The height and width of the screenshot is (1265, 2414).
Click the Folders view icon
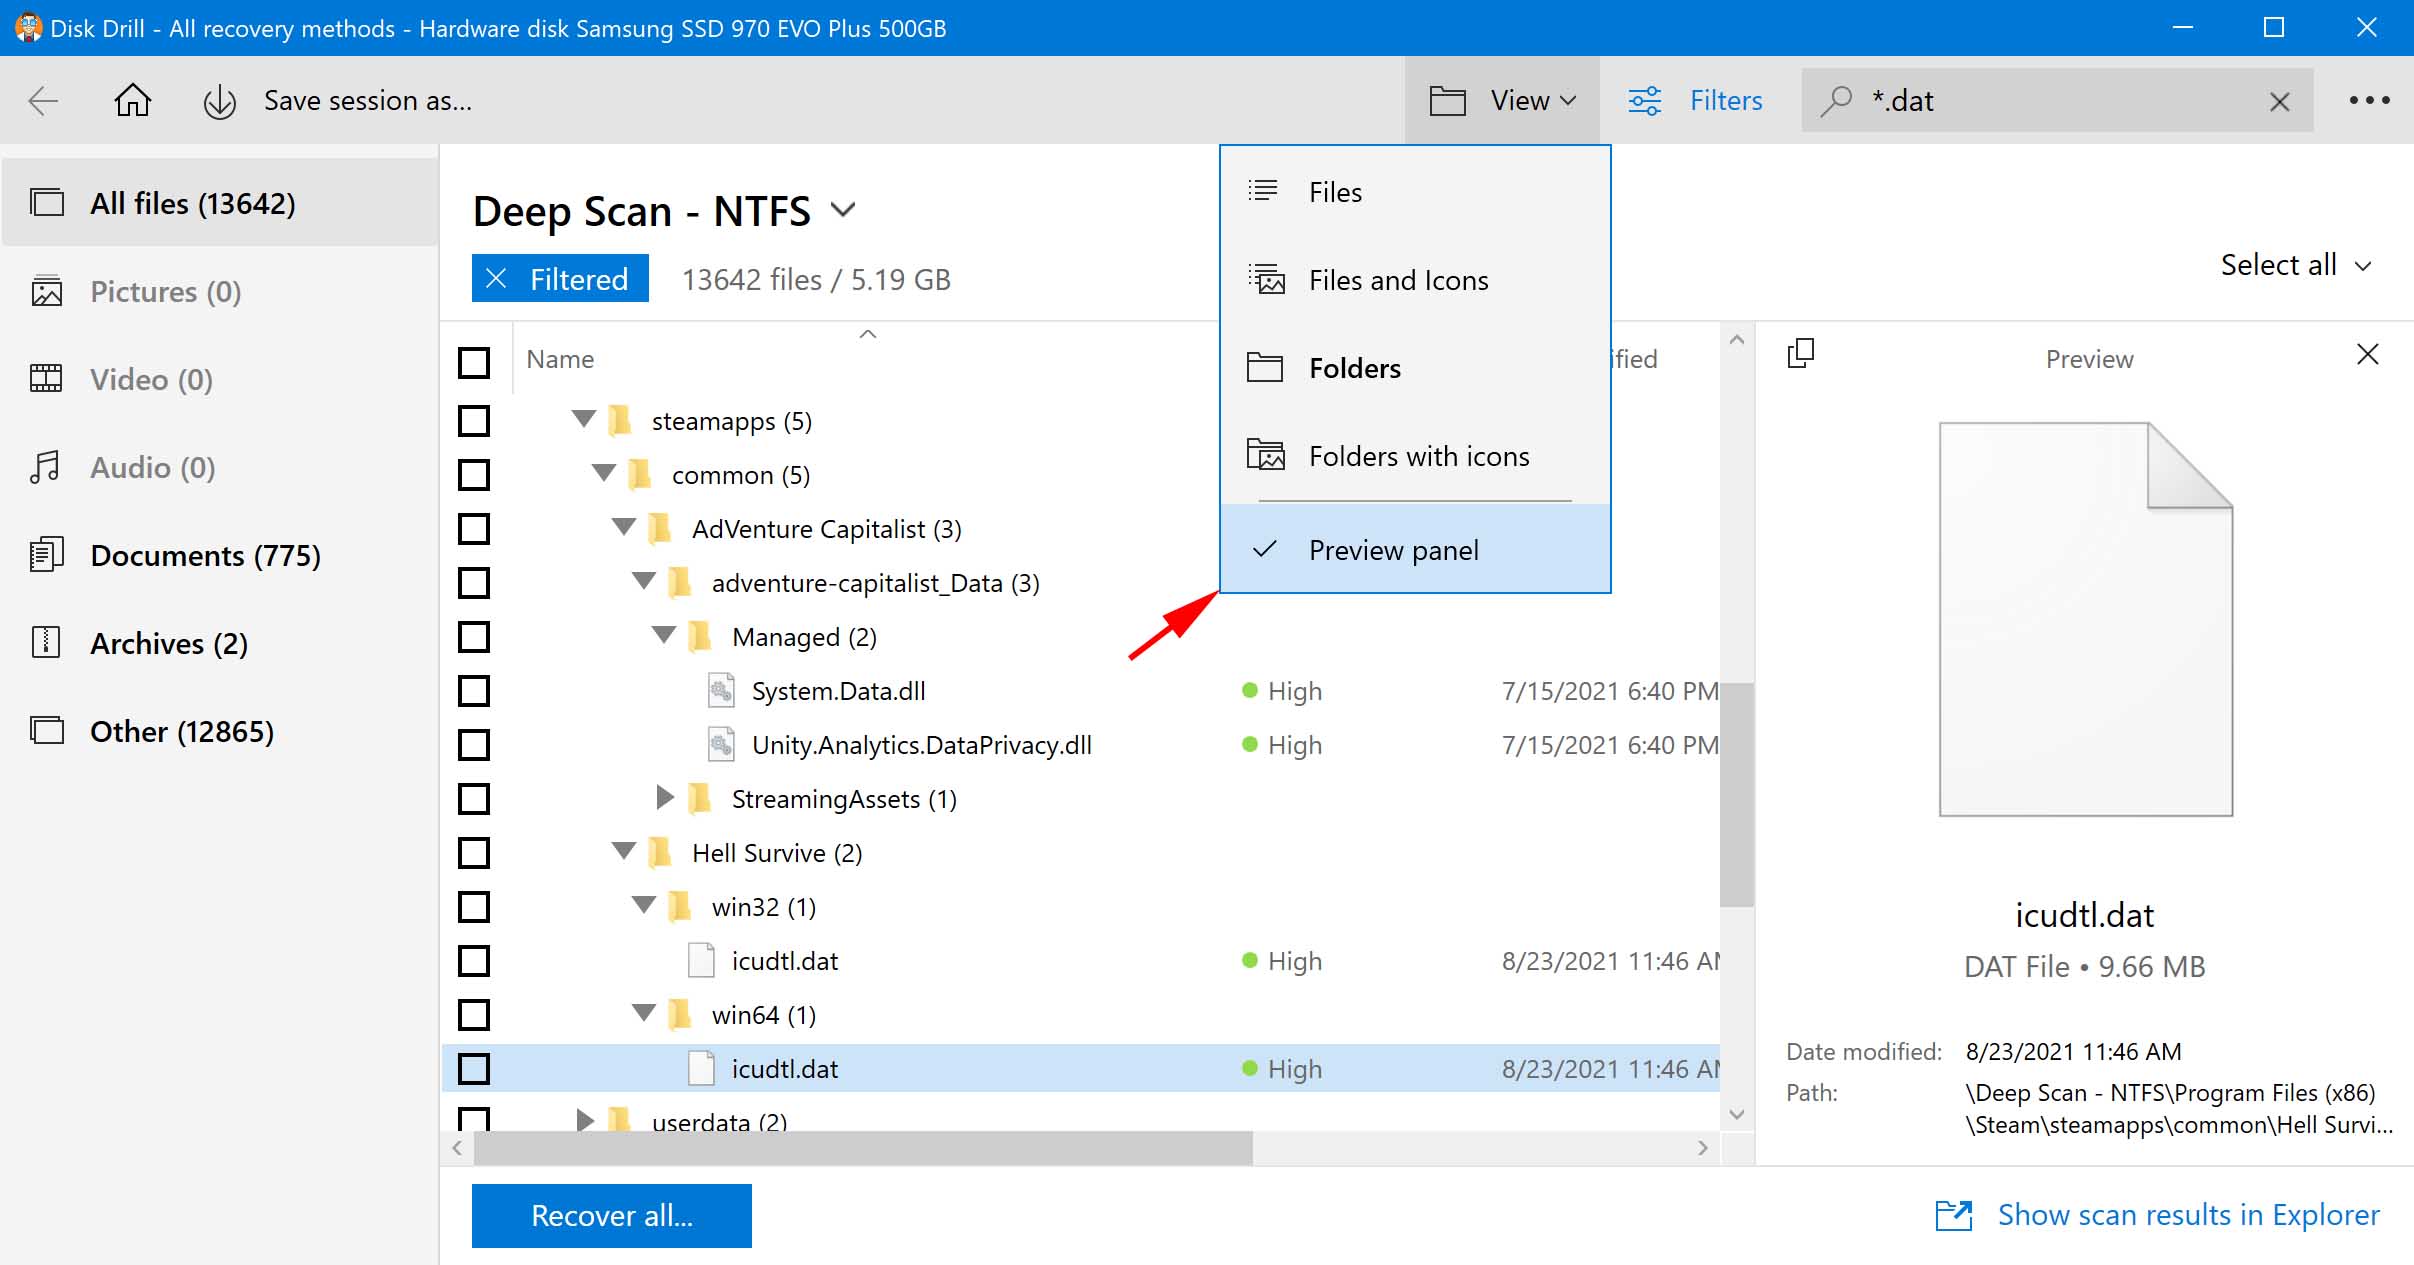click(1266, 366)
